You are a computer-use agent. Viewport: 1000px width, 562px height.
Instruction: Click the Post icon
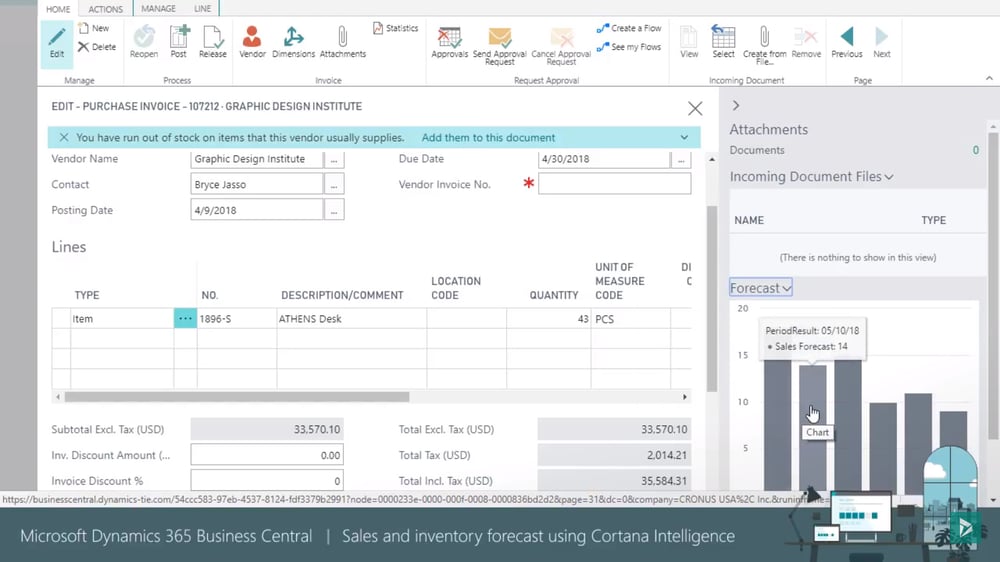(x=179, y=36)
